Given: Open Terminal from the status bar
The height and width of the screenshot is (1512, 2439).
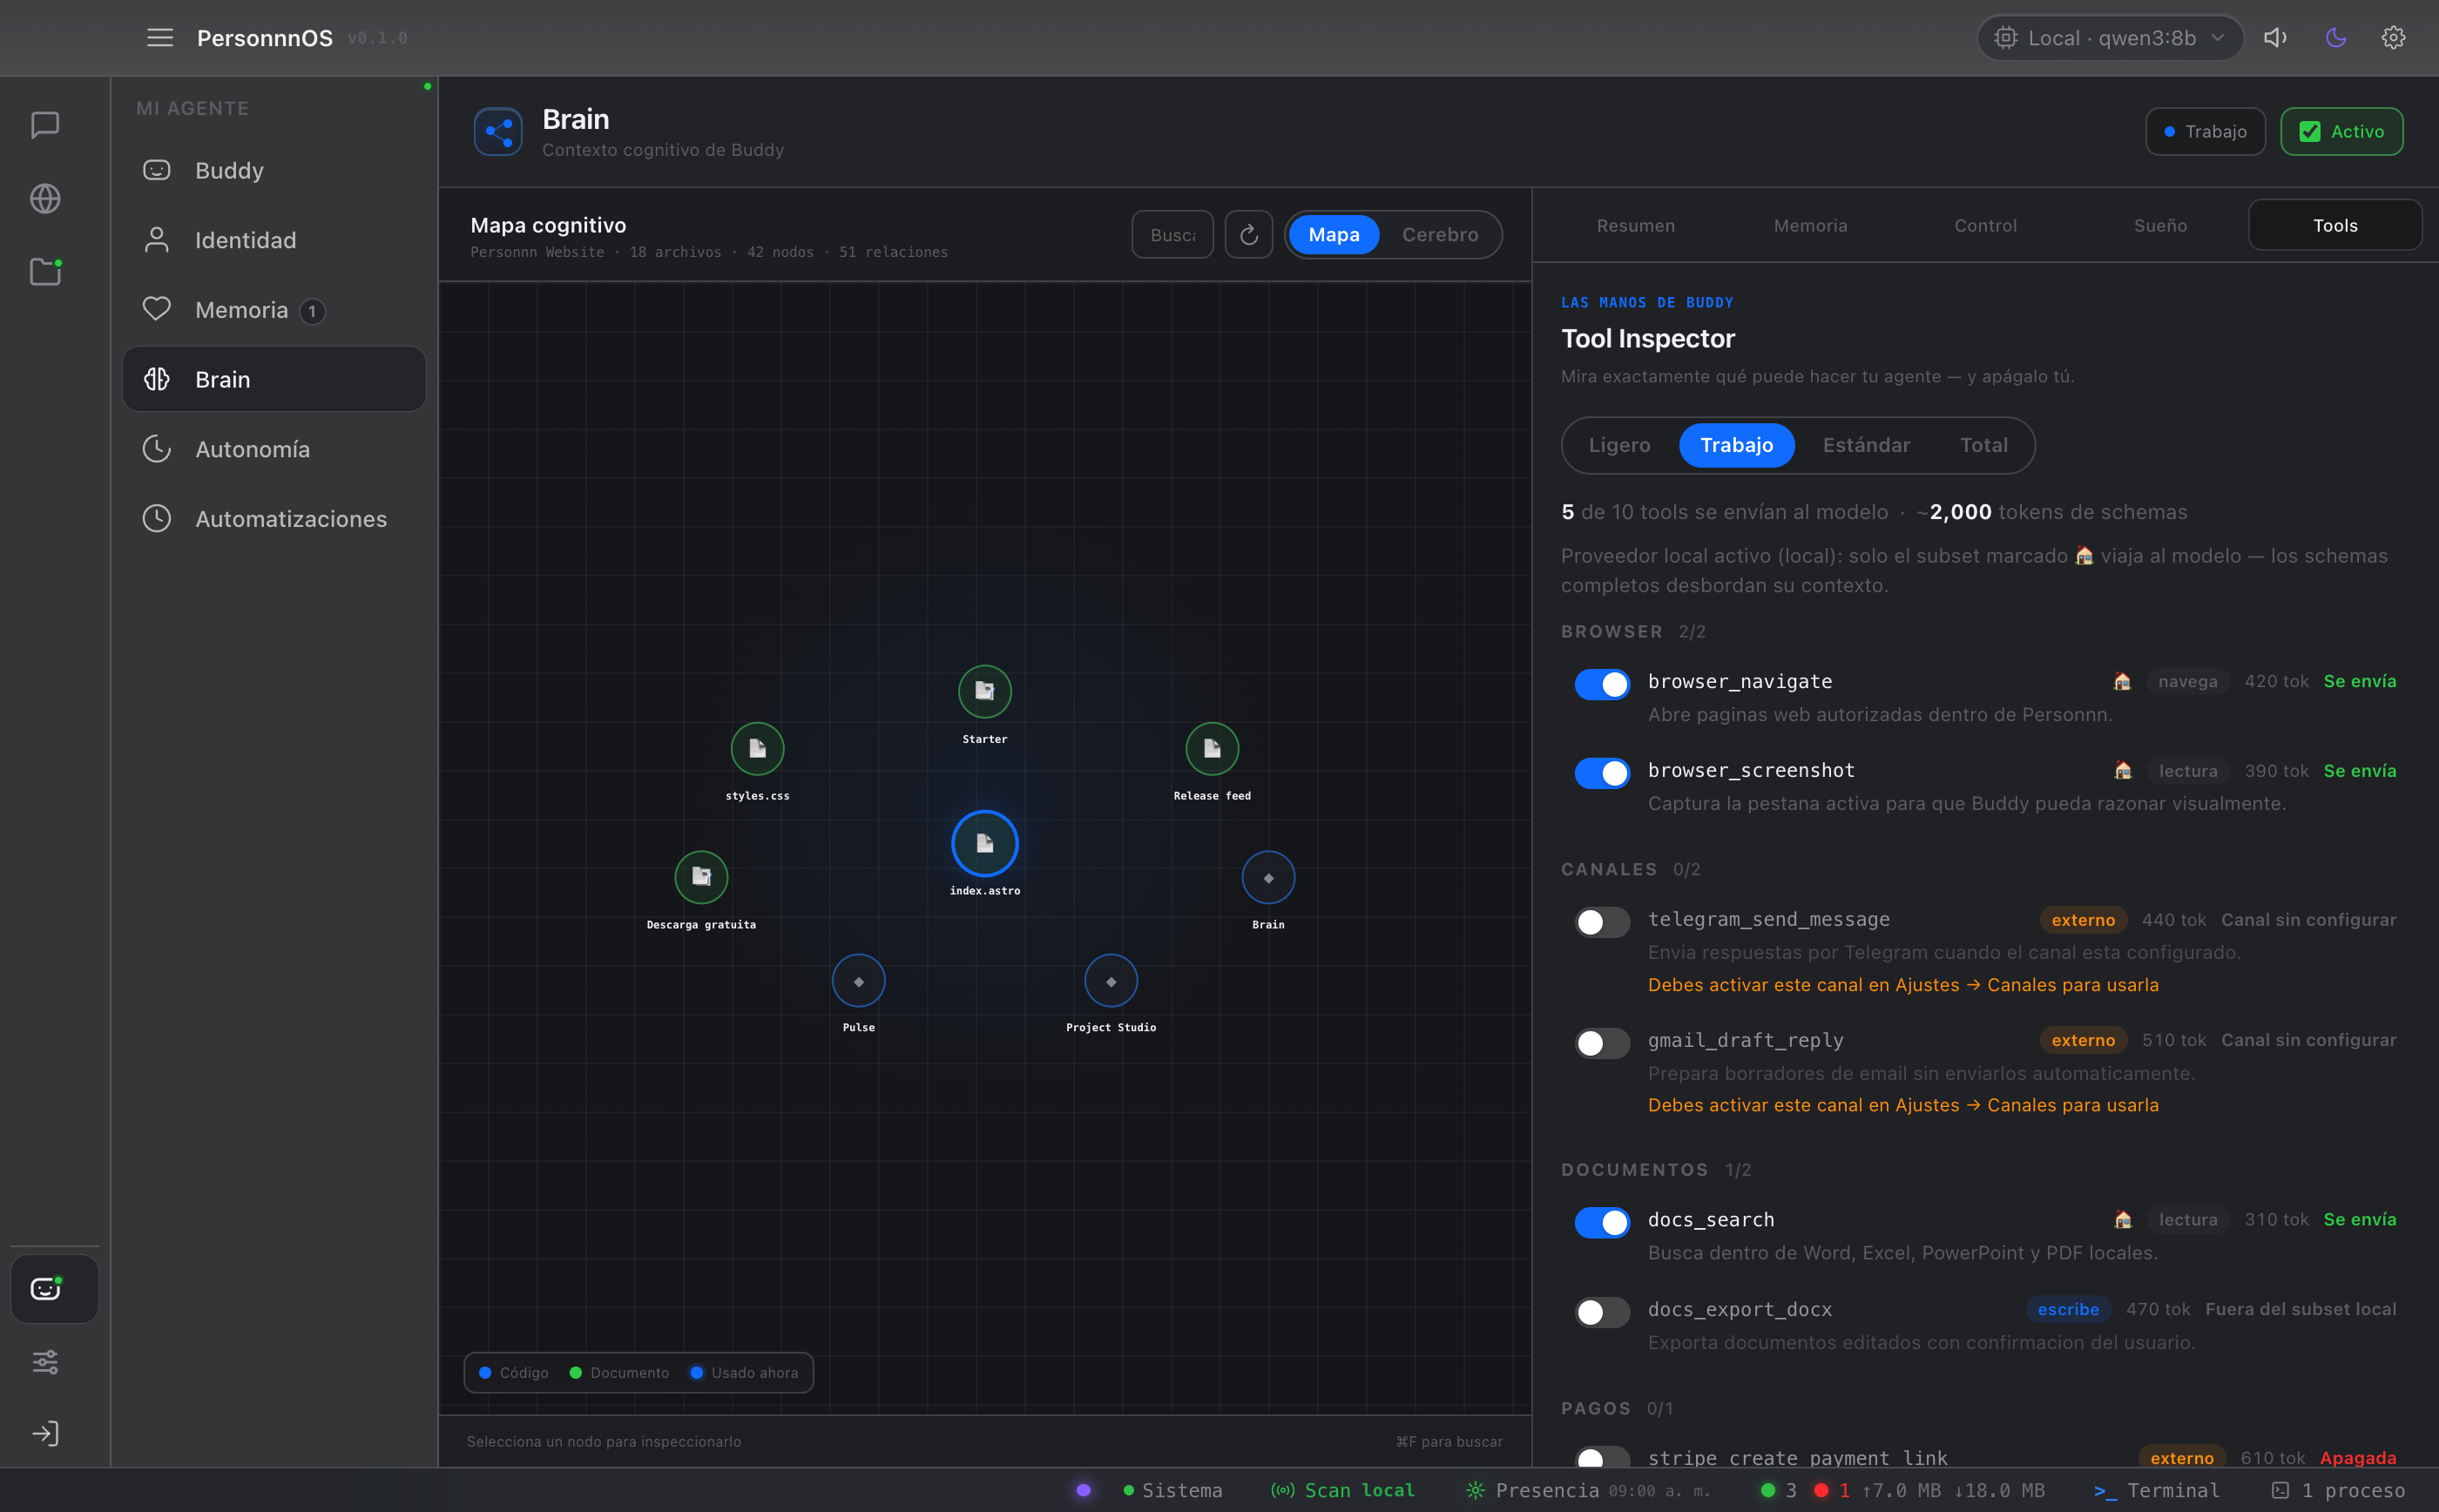Looking at the screenshot, I should (2156, 1491).
